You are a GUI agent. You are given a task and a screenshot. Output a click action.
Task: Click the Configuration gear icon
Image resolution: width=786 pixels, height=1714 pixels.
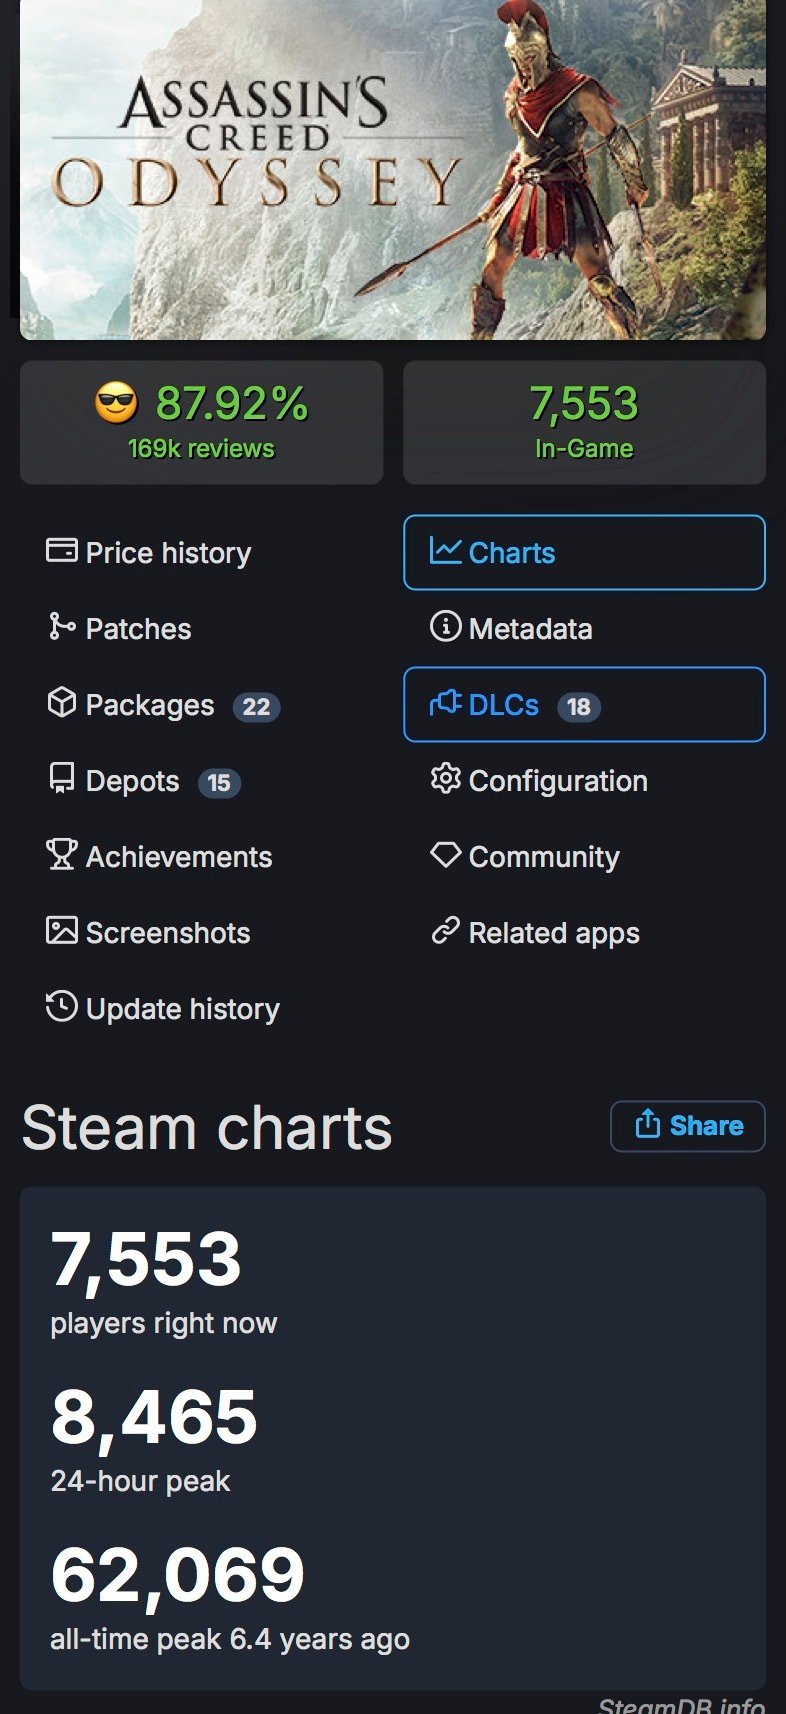445,778
